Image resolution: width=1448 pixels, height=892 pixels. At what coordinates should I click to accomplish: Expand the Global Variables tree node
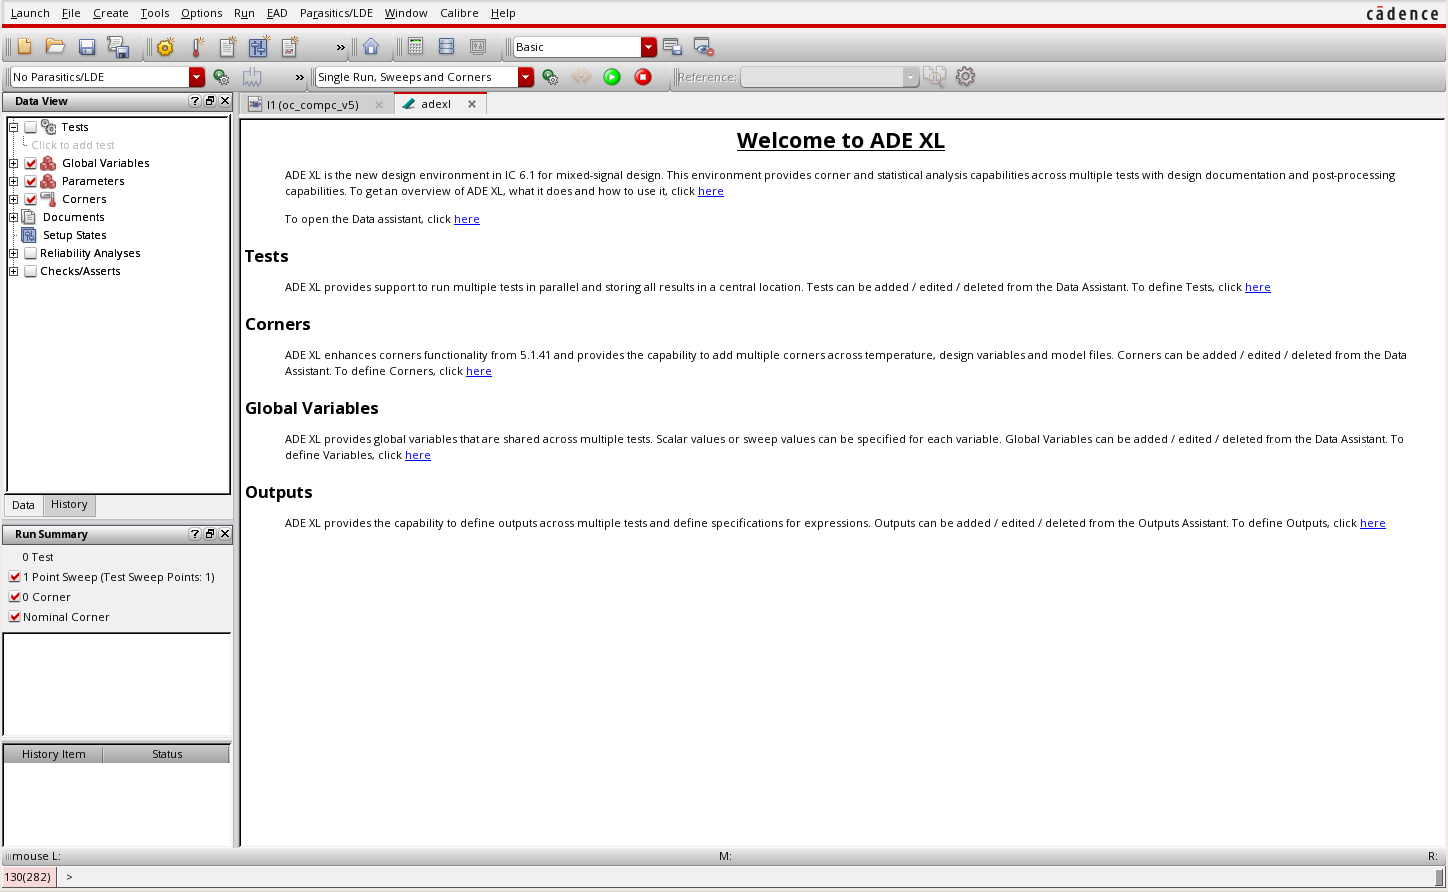click(x=14, y=163)
